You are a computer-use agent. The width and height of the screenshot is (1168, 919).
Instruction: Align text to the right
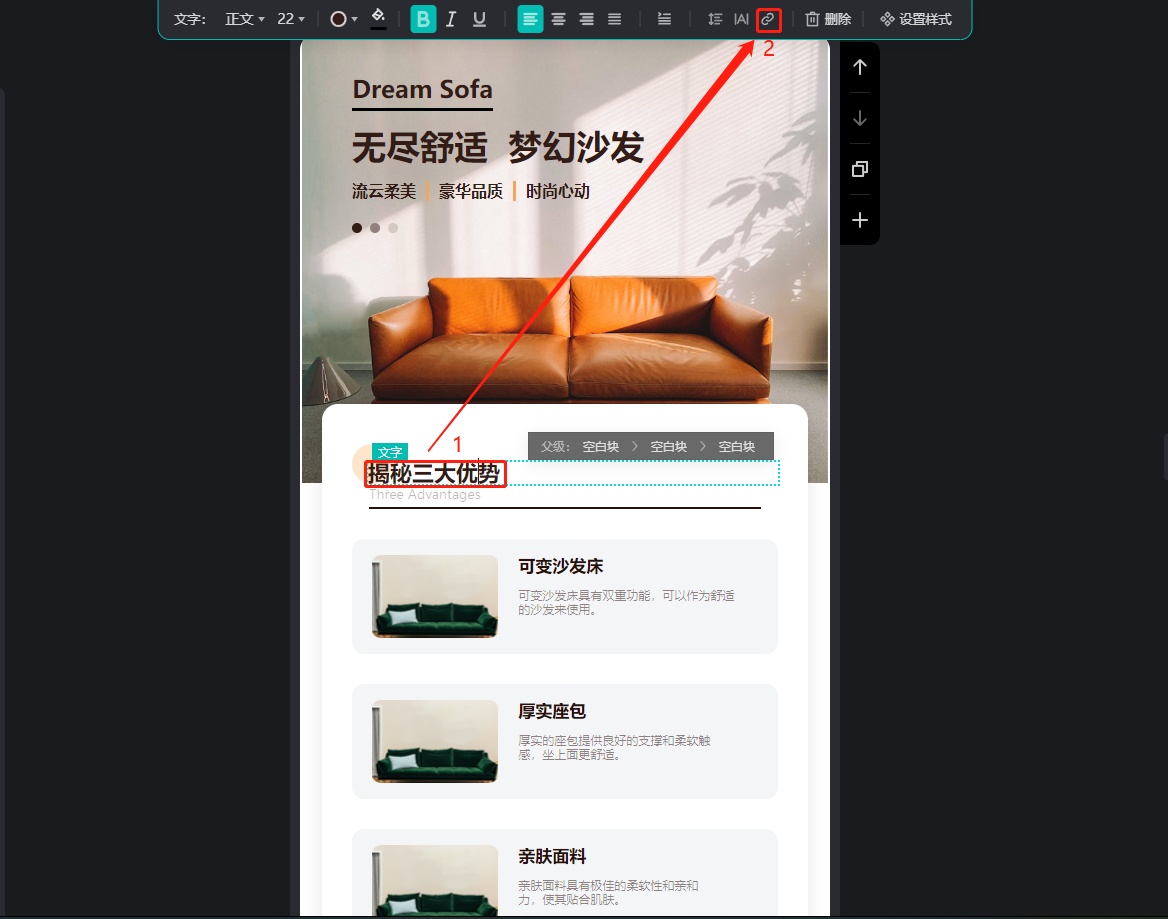[586, 19]
